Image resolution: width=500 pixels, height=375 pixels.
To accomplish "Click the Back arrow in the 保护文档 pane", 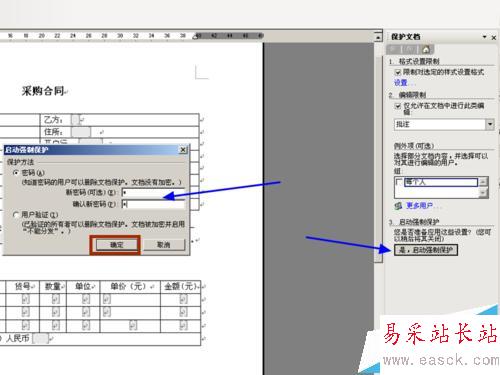I will (394, 49).
